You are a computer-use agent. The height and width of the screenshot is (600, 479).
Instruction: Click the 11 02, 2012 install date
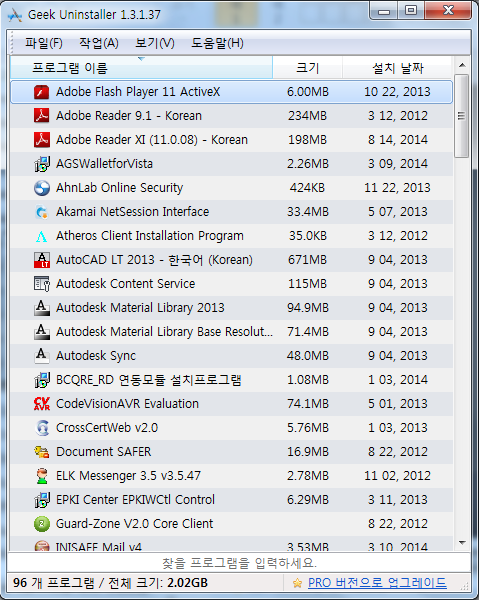coord(398,476)
